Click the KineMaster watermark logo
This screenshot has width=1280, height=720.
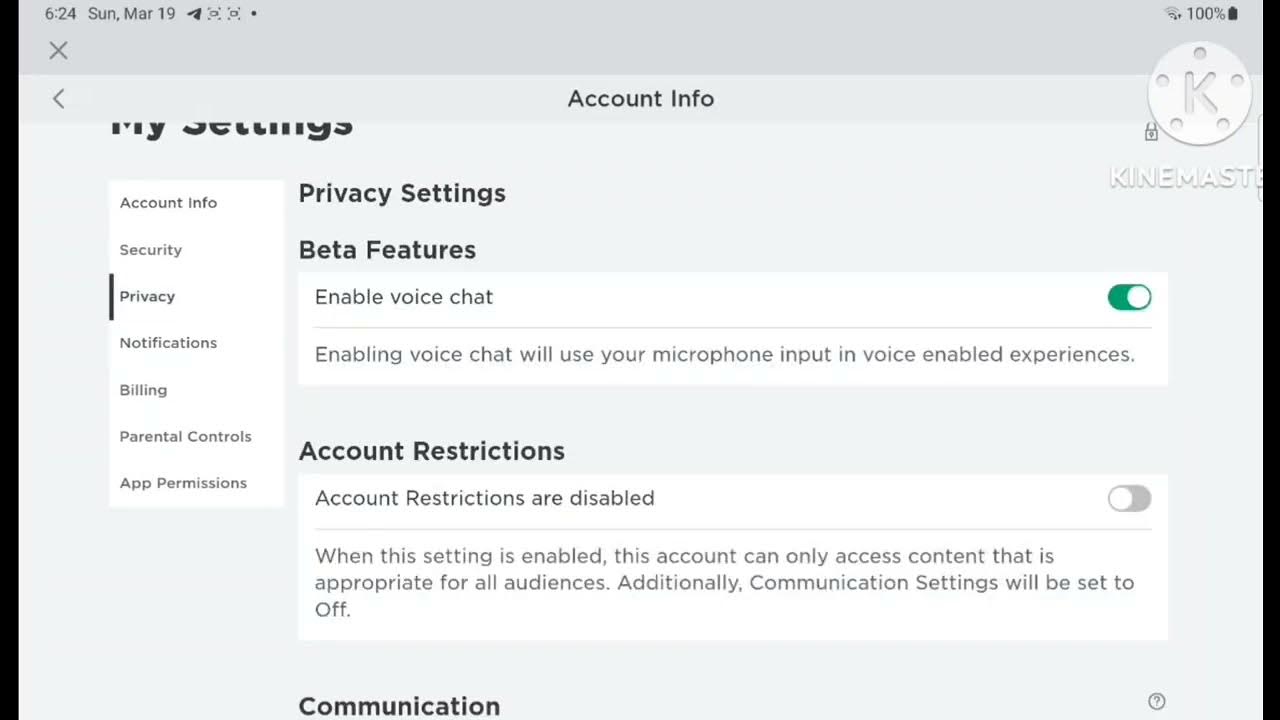pyautogui.click(x=1199, y=96)
